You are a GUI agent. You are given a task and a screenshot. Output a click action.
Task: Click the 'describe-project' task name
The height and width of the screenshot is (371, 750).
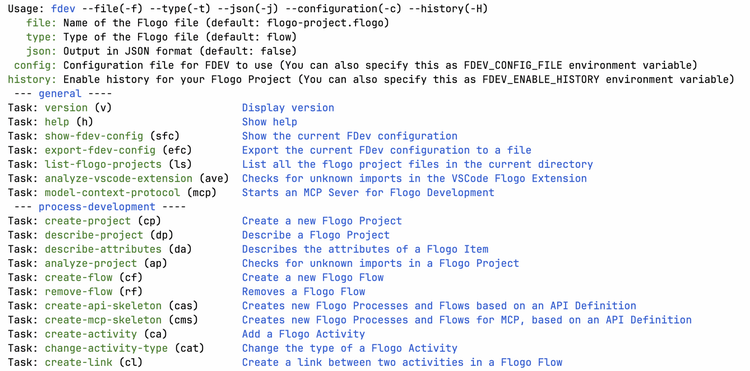point(94,235)
